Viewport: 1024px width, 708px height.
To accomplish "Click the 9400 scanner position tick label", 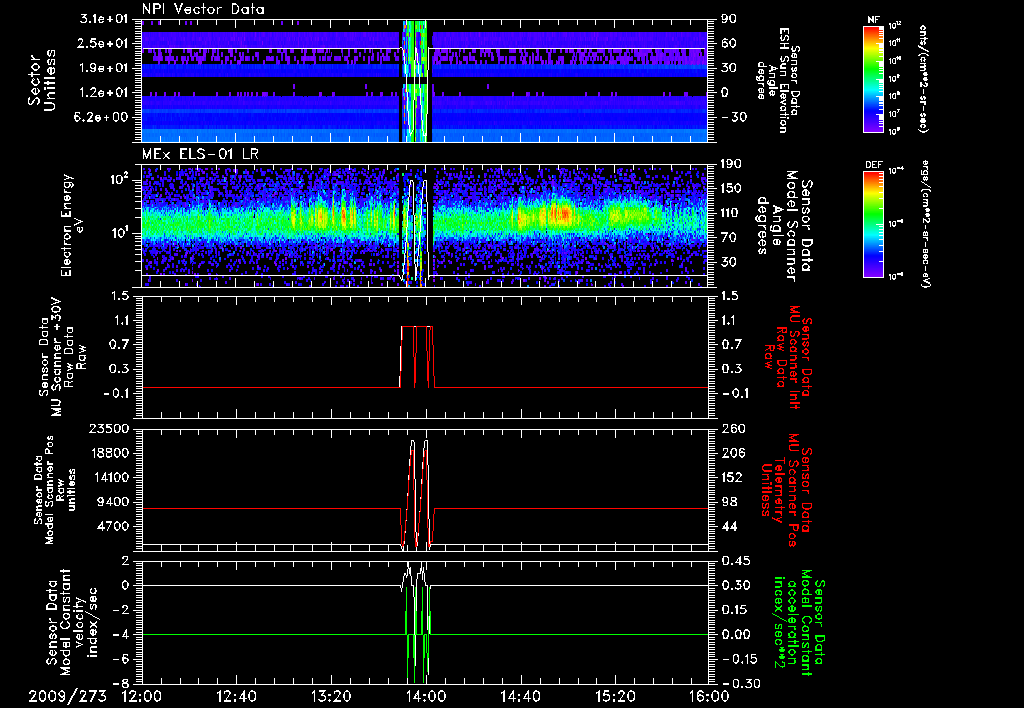I will pos(115,502).
